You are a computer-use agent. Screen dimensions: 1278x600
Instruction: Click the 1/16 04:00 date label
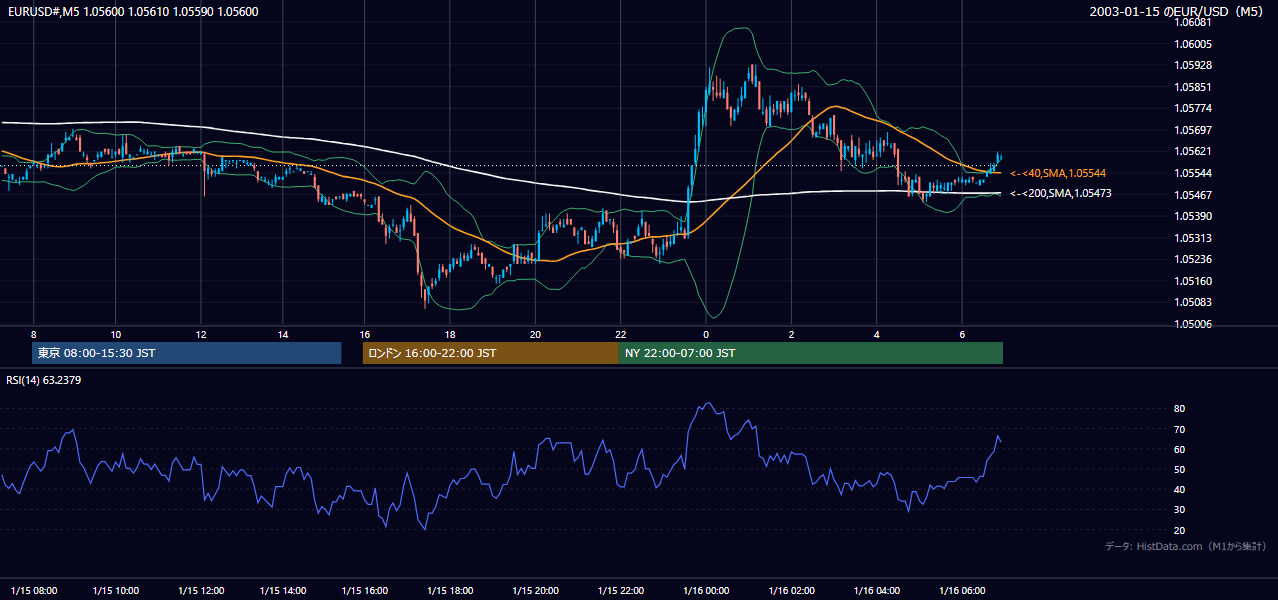[x=876, y=590]
